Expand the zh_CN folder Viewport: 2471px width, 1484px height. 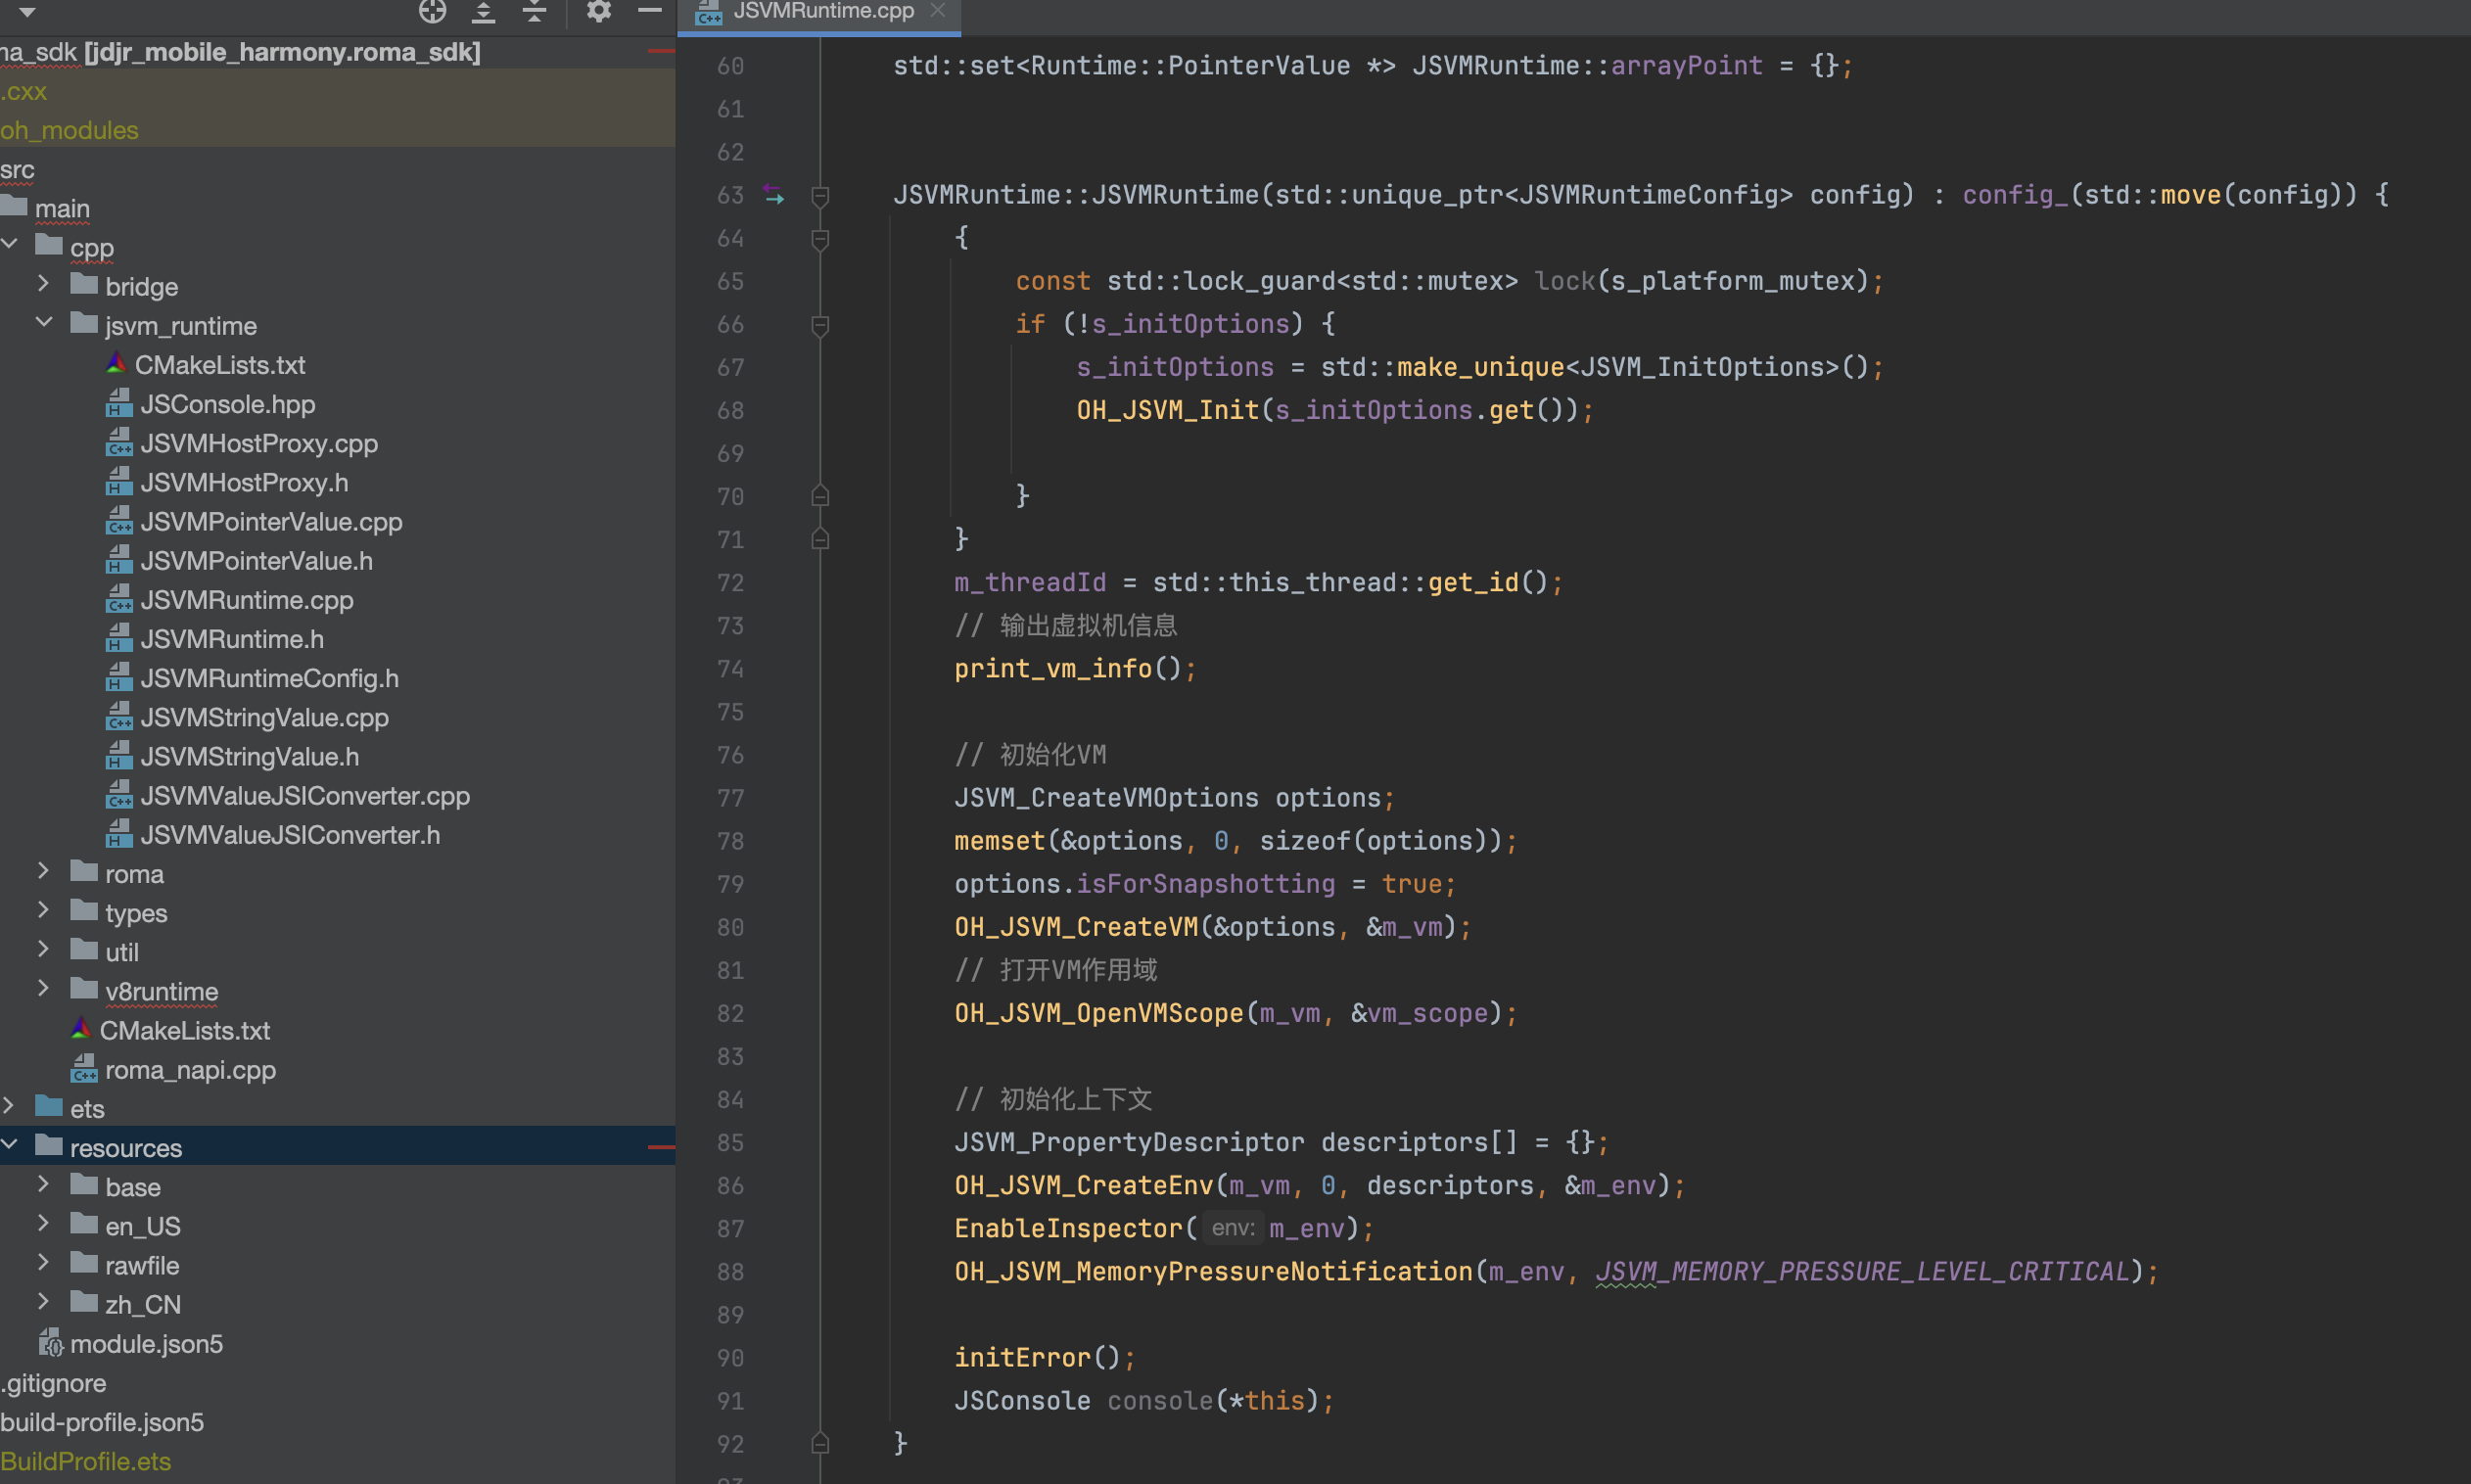(x=44, y=1303)
